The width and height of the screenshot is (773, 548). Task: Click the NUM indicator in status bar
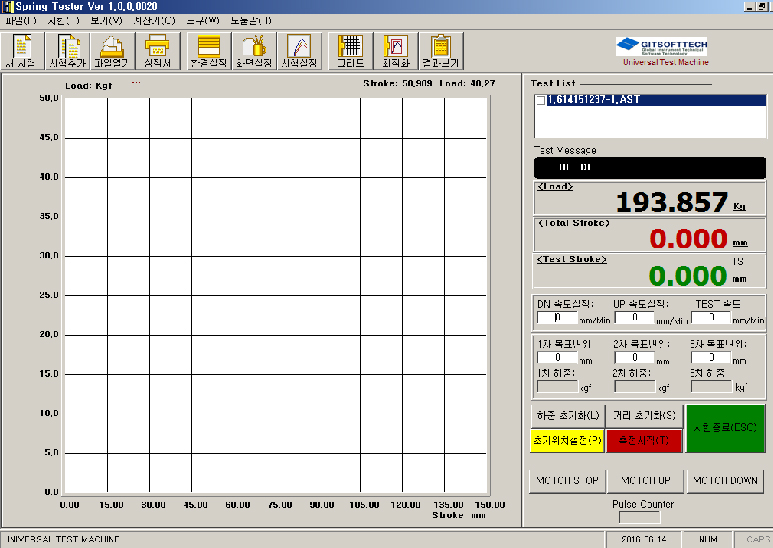pos(708,540)
